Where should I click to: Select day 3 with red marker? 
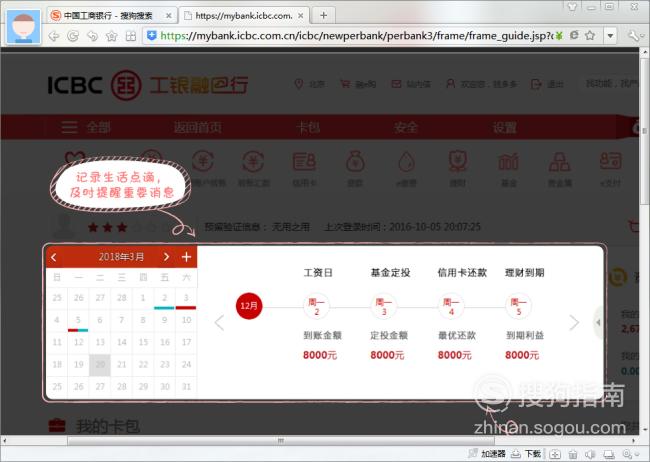click(x=186, y=298)
